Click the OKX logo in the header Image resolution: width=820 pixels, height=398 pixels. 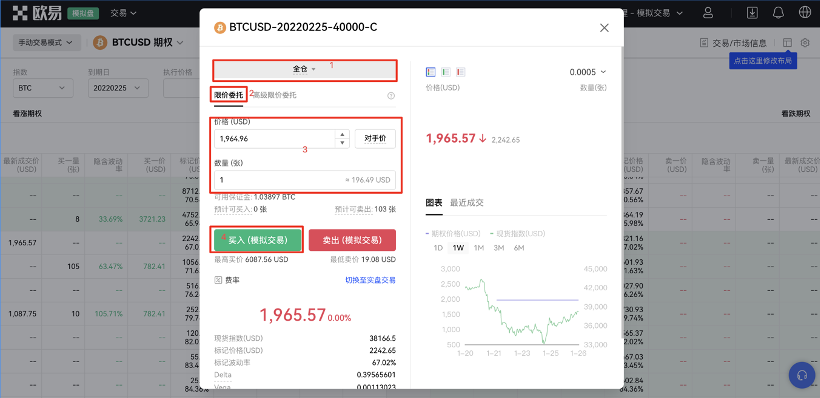tap(38, 13)
